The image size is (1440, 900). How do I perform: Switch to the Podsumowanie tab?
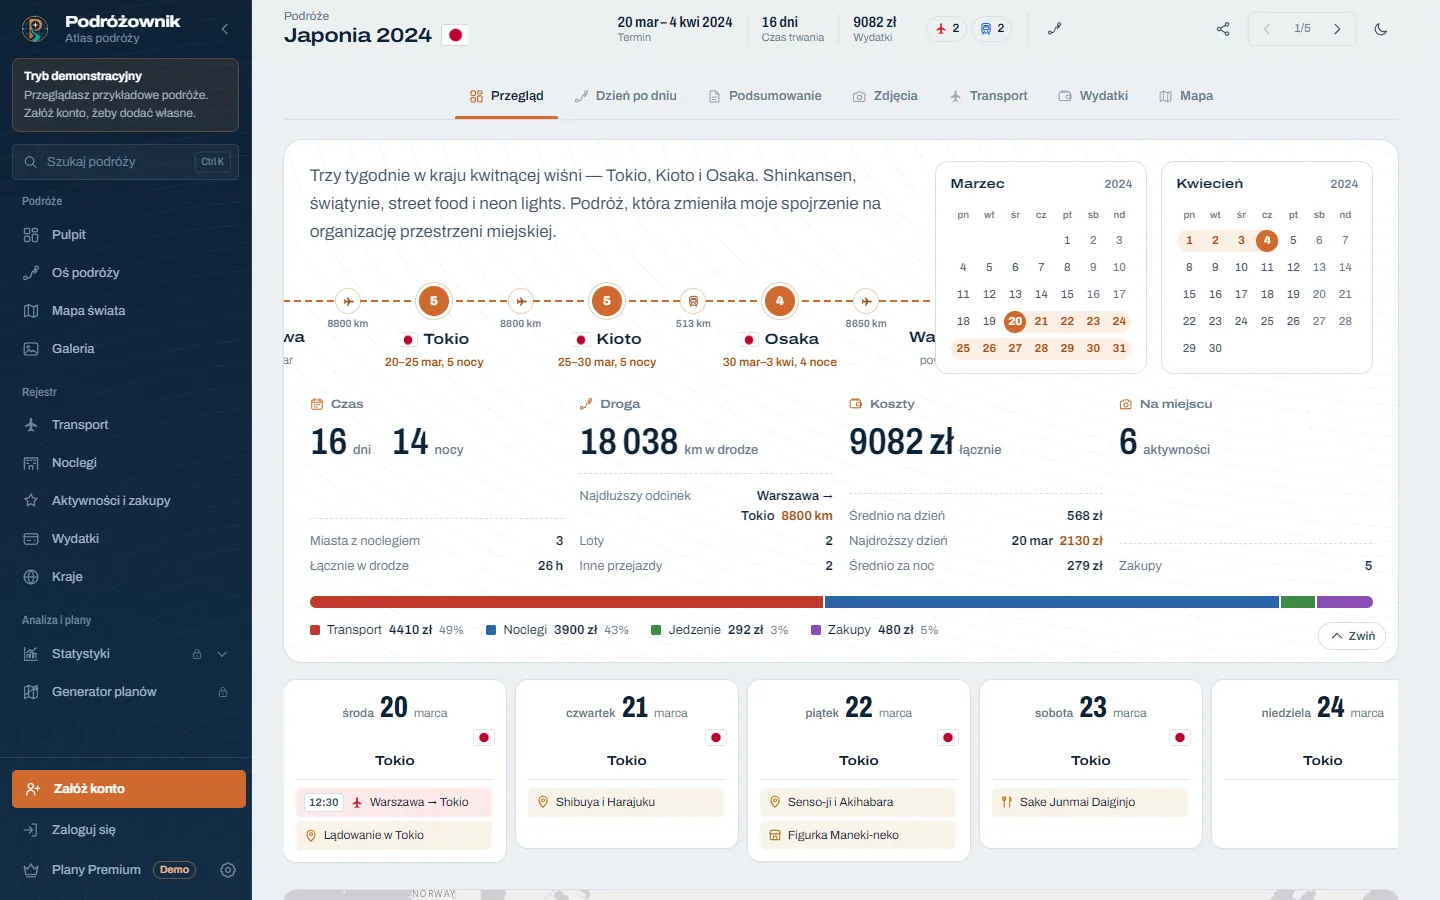coord(765,96)
